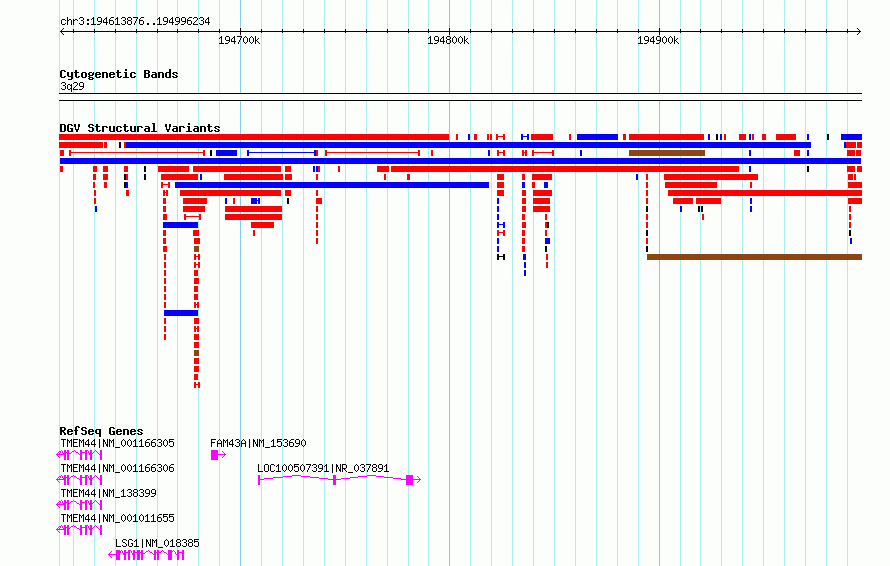Select the blue variant bar ending near 194820k

tap(332, 185)
